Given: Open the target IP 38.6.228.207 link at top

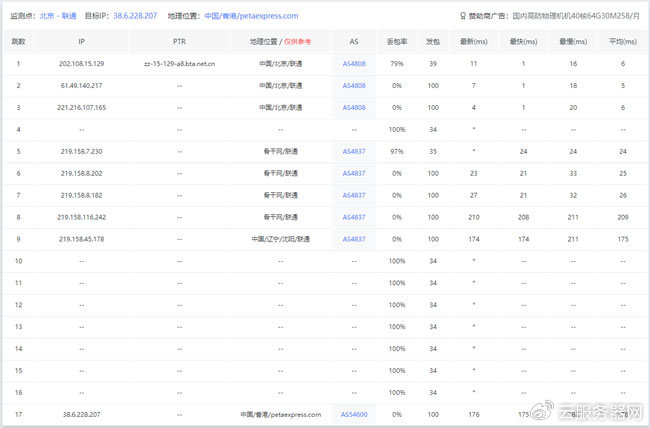Looking at the screenshot, I should click(135, 16).
